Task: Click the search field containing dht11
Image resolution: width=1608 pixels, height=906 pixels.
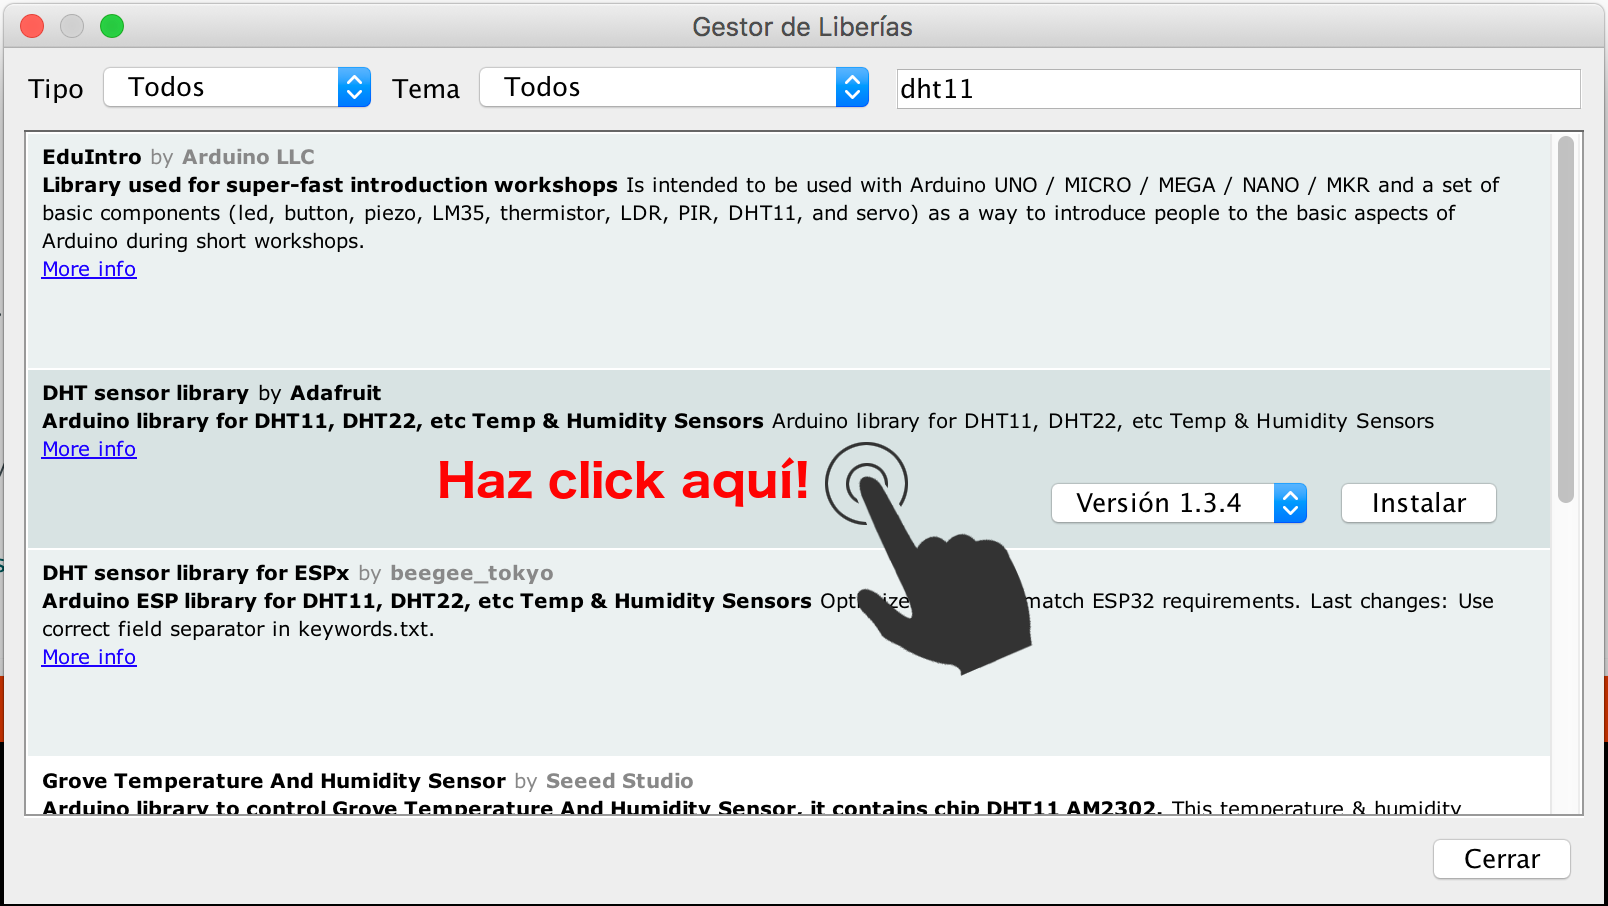Action: click(1238, 89)
